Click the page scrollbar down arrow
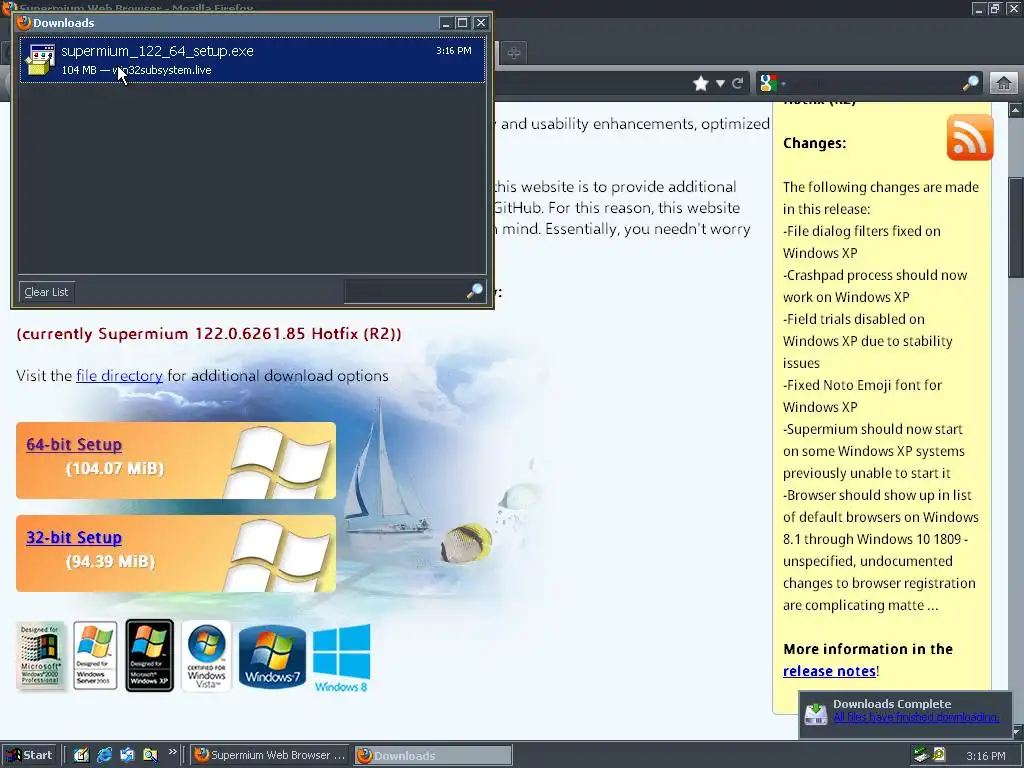Image resolution: width=1024 pixels, height=768 pixels. tap(1016, 731)
